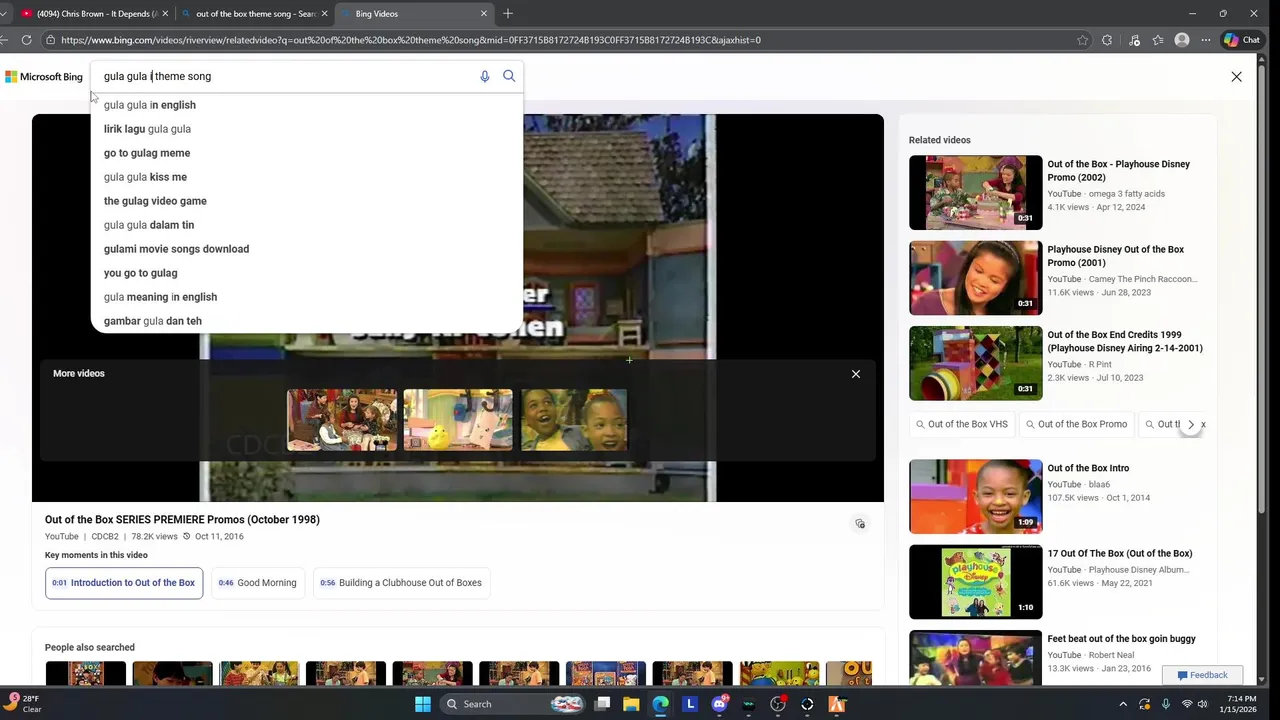The image size is (1280, 720).
Task: Search chip Out of the Box VHS
Action: (x=961, y=424)
